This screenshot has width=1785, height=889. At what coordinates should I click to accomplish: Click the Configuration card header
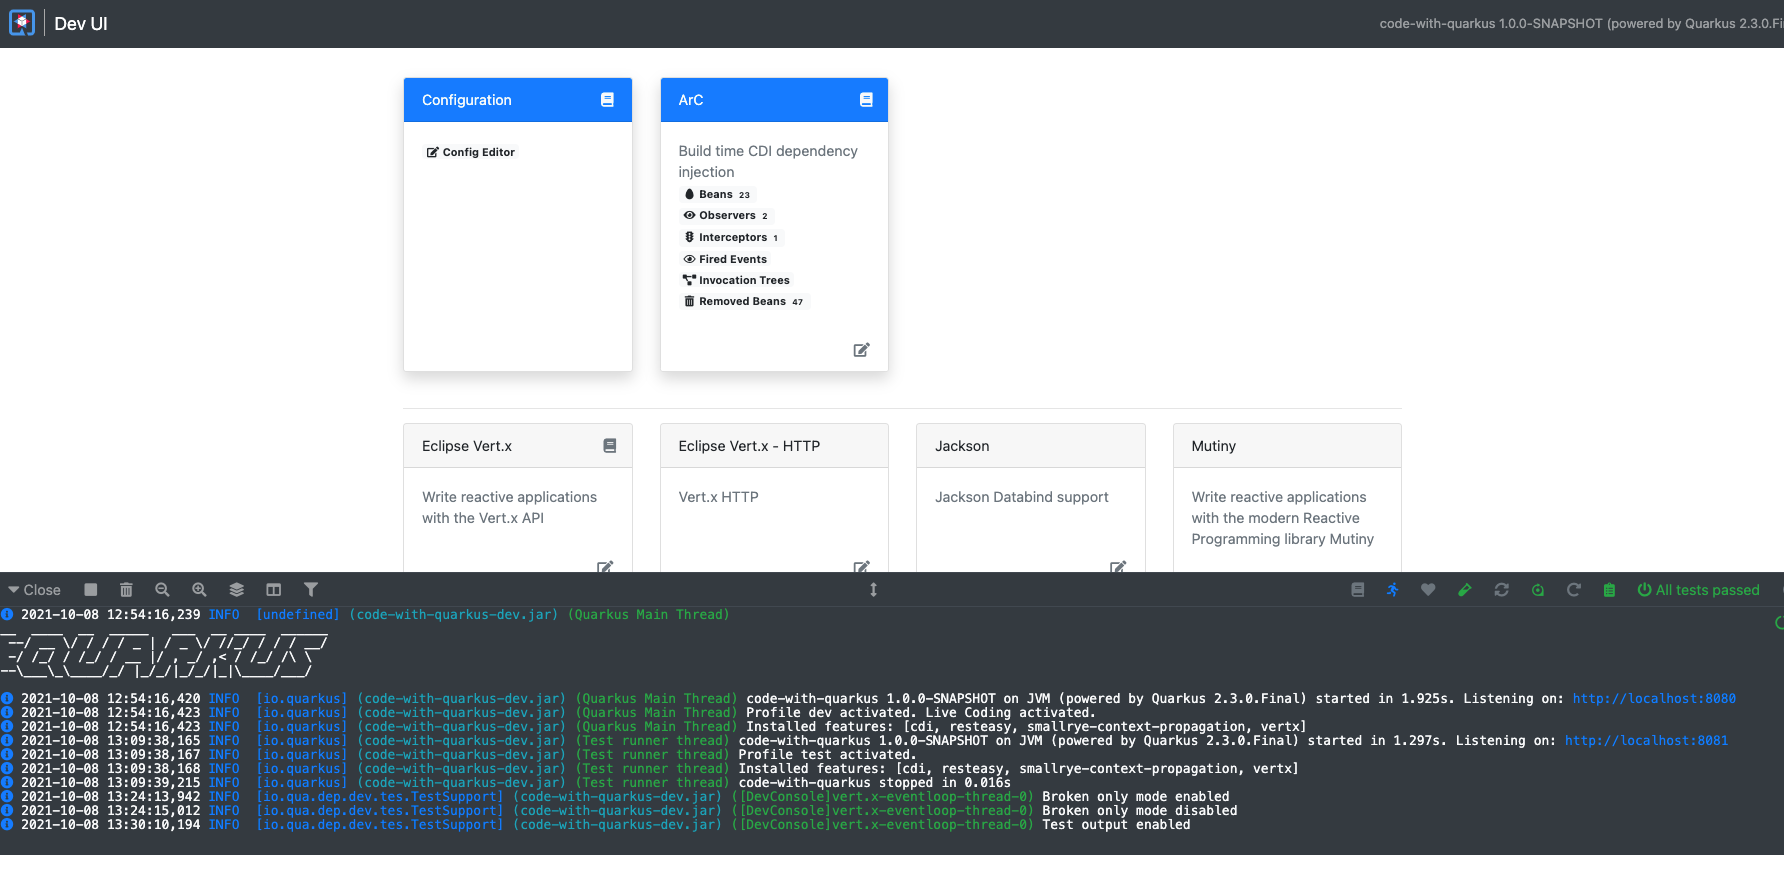pos(518,100)
